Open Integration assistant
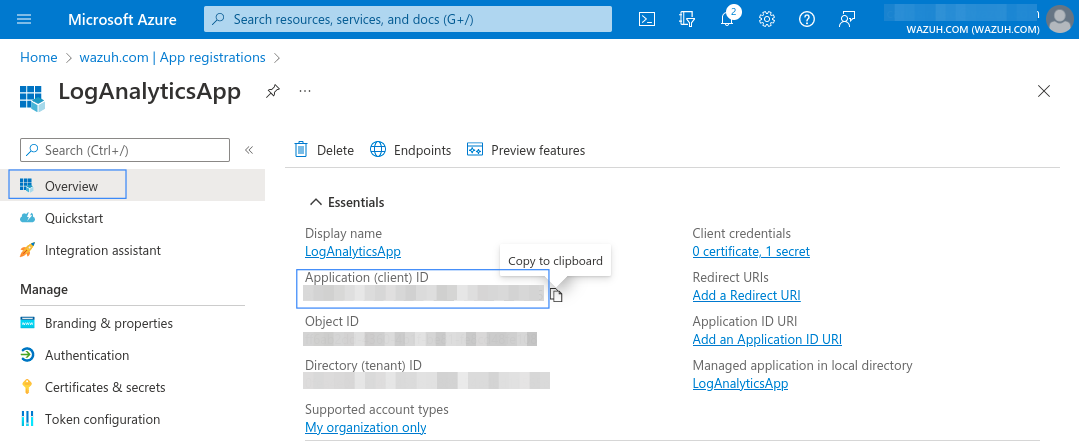Viewport: 1079px width, 442px height. tap(103, 251)
